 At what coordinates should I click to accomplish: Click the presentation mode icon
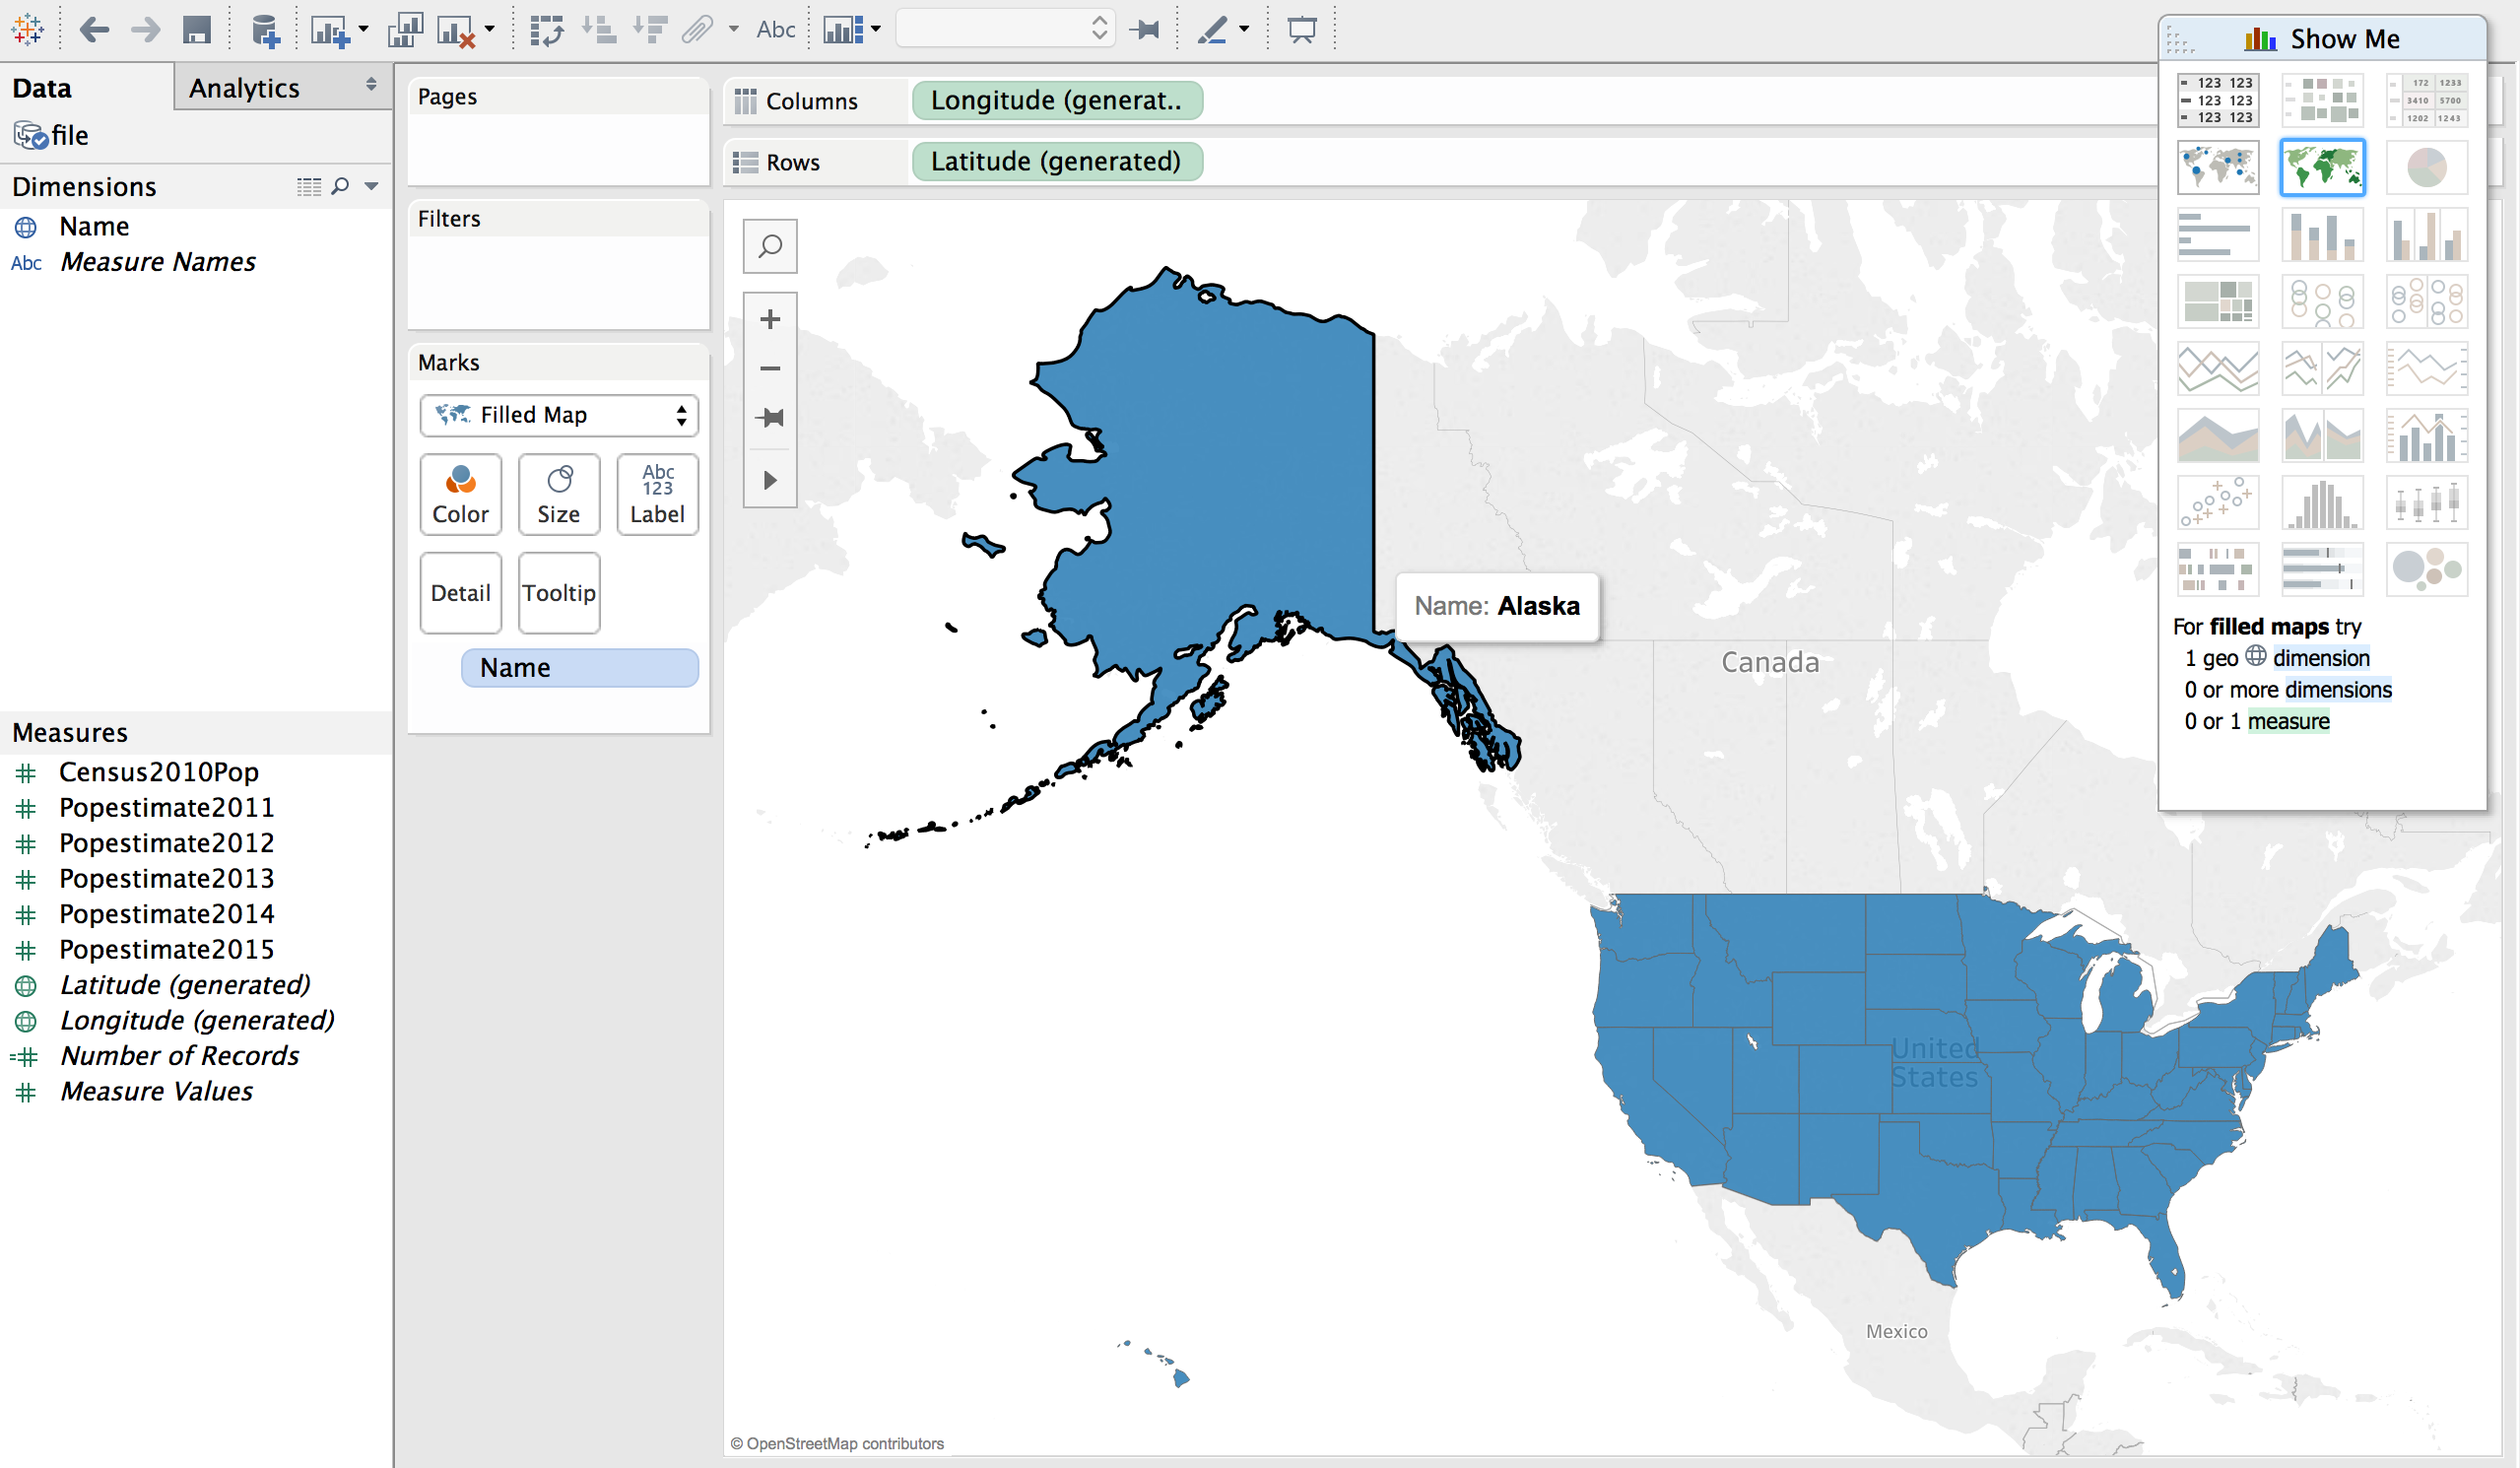(x=1301, y=30)
